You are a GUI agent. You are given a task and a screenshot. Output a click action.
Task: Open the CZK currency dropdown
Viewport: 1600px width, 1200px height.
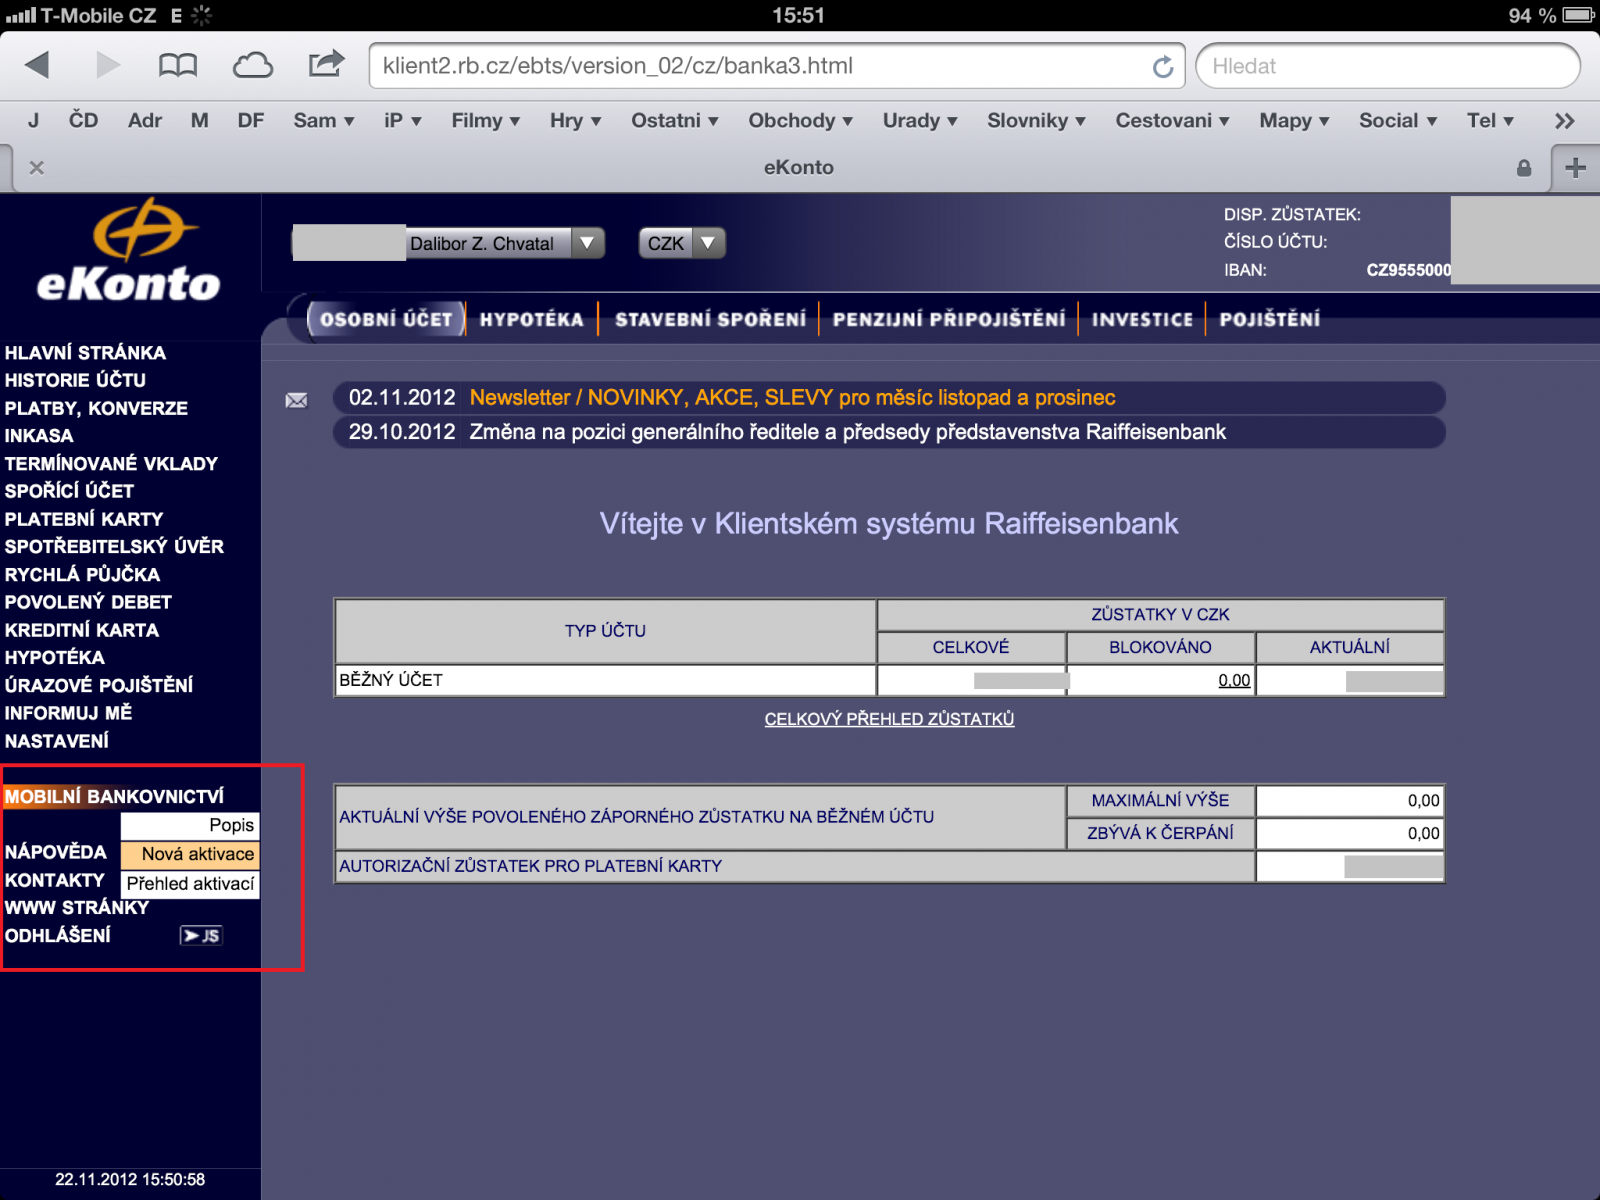[682, 243]
